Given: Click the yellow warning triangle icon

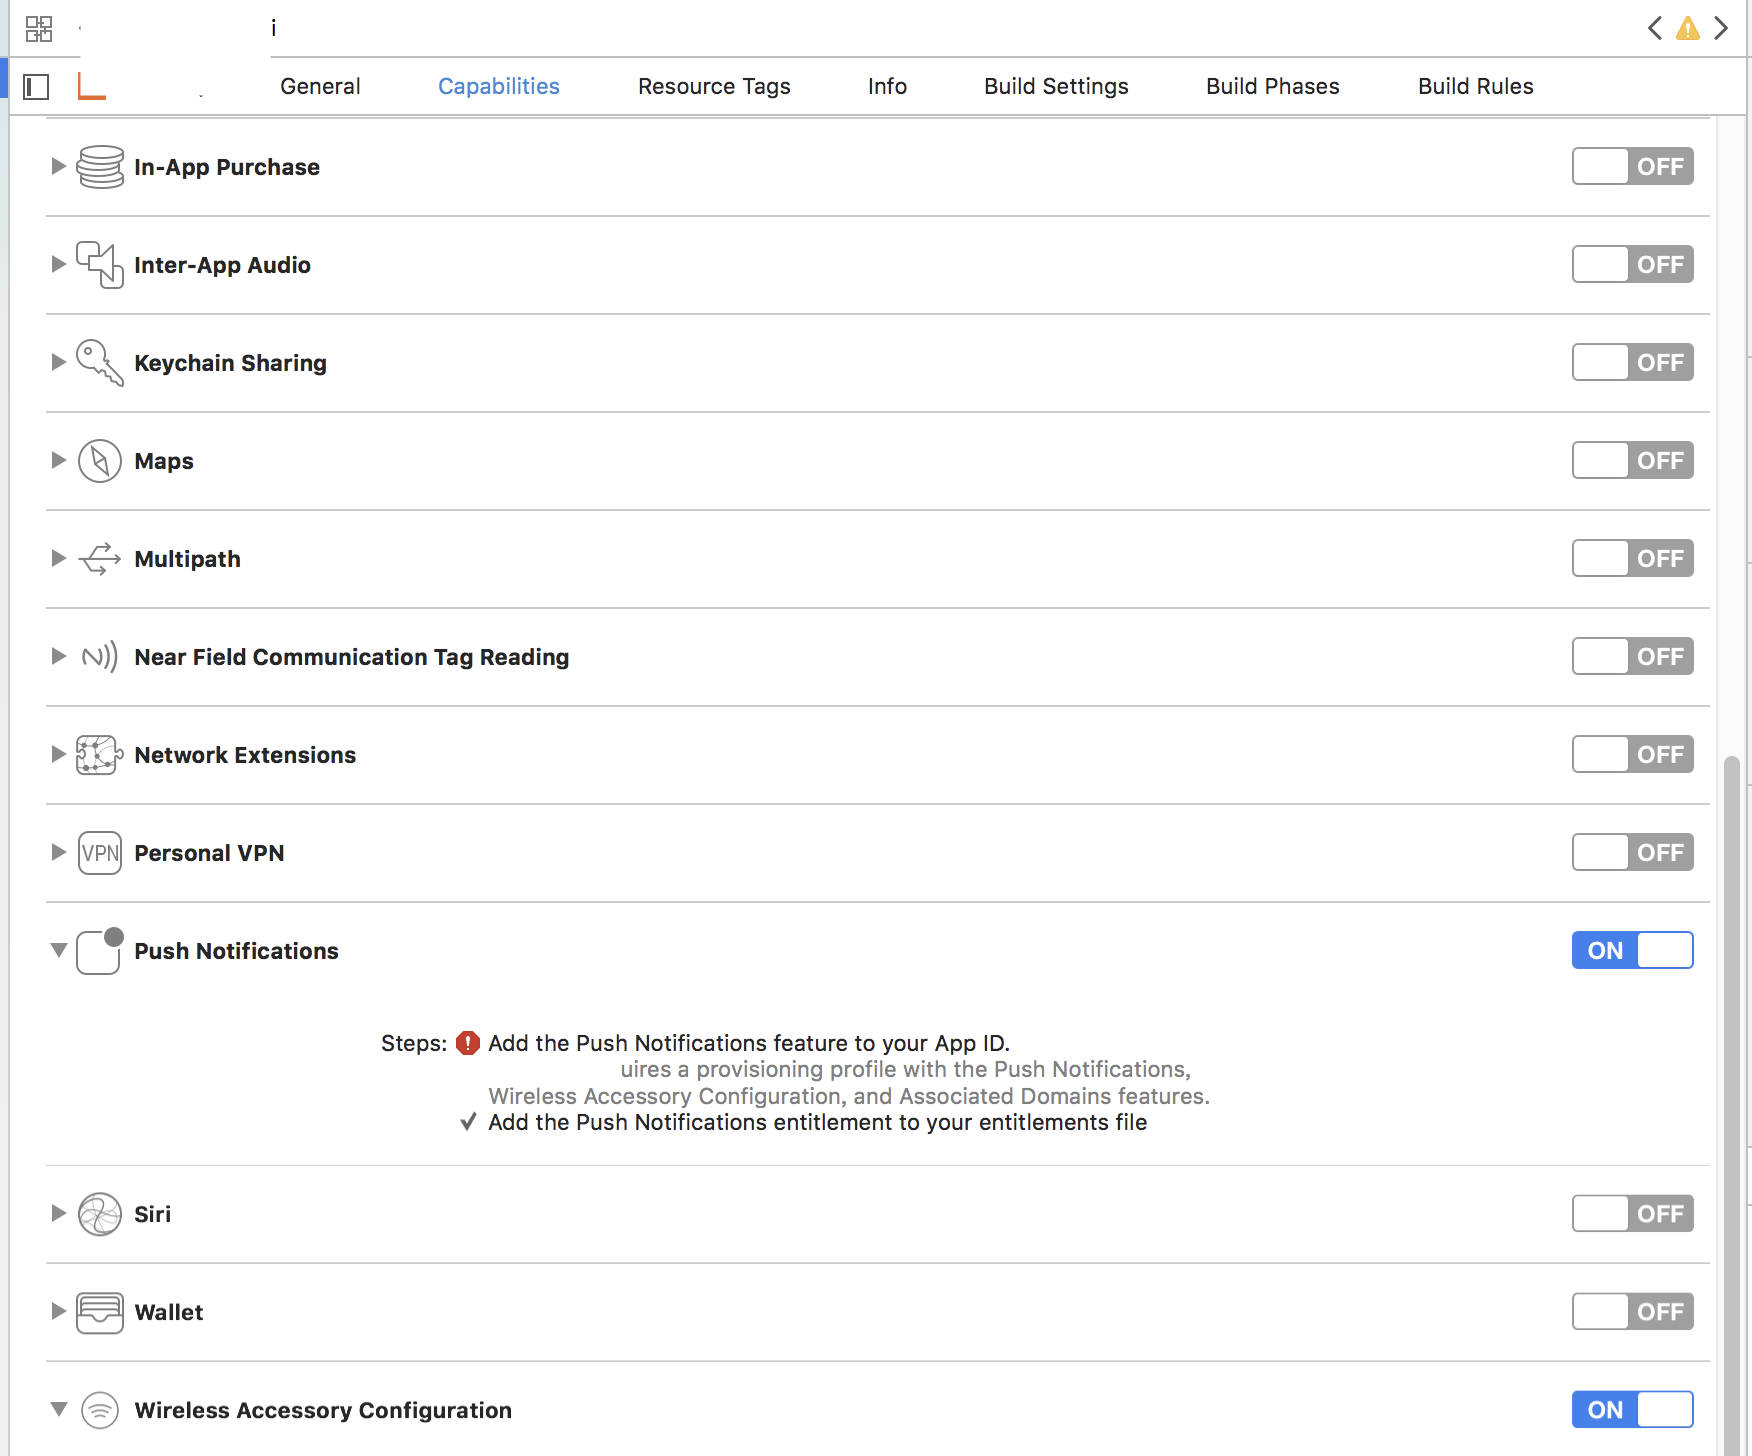Looking at the screenshot, I should coord(1688,29).
